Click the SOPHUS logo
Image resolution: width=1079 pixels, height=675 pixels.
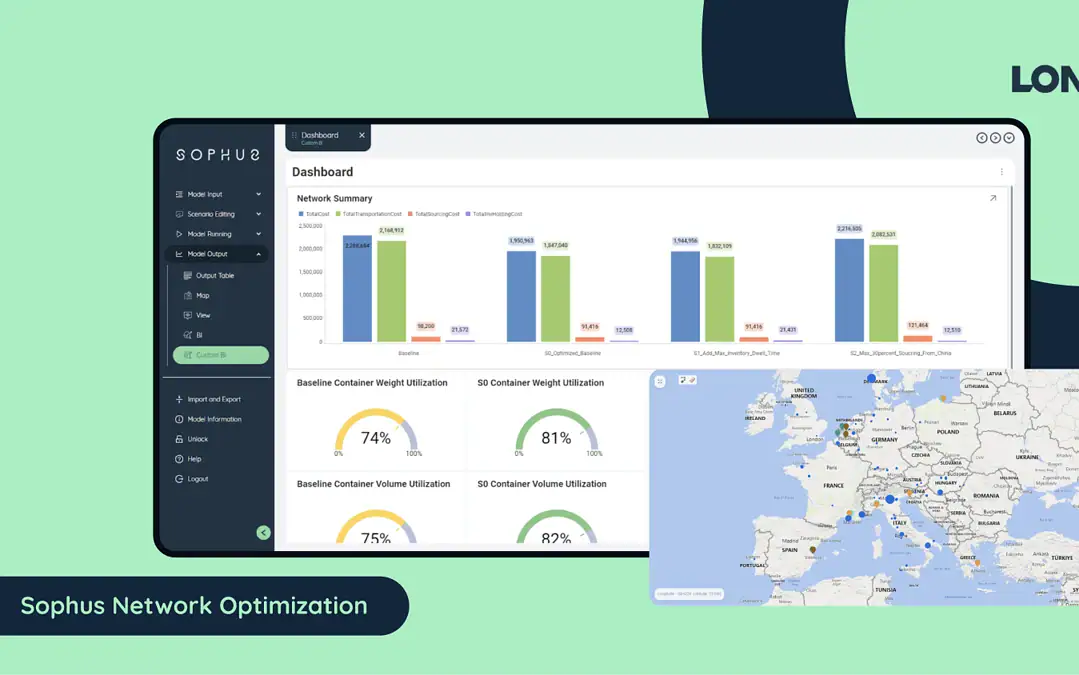point(218,155)
